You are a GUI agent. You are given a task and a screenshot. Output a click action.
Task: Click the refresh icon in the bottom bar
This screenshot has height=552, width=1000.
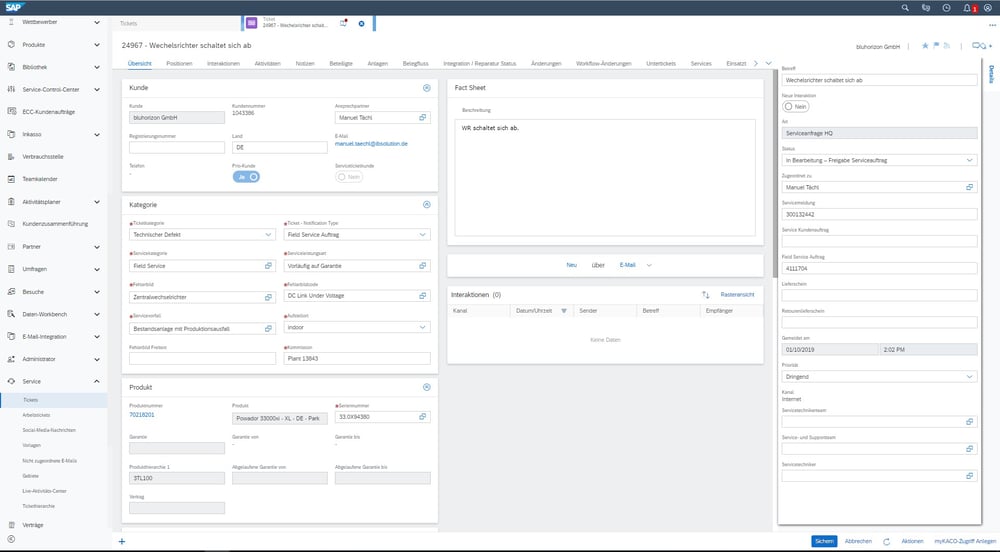(x=886, y=541)
